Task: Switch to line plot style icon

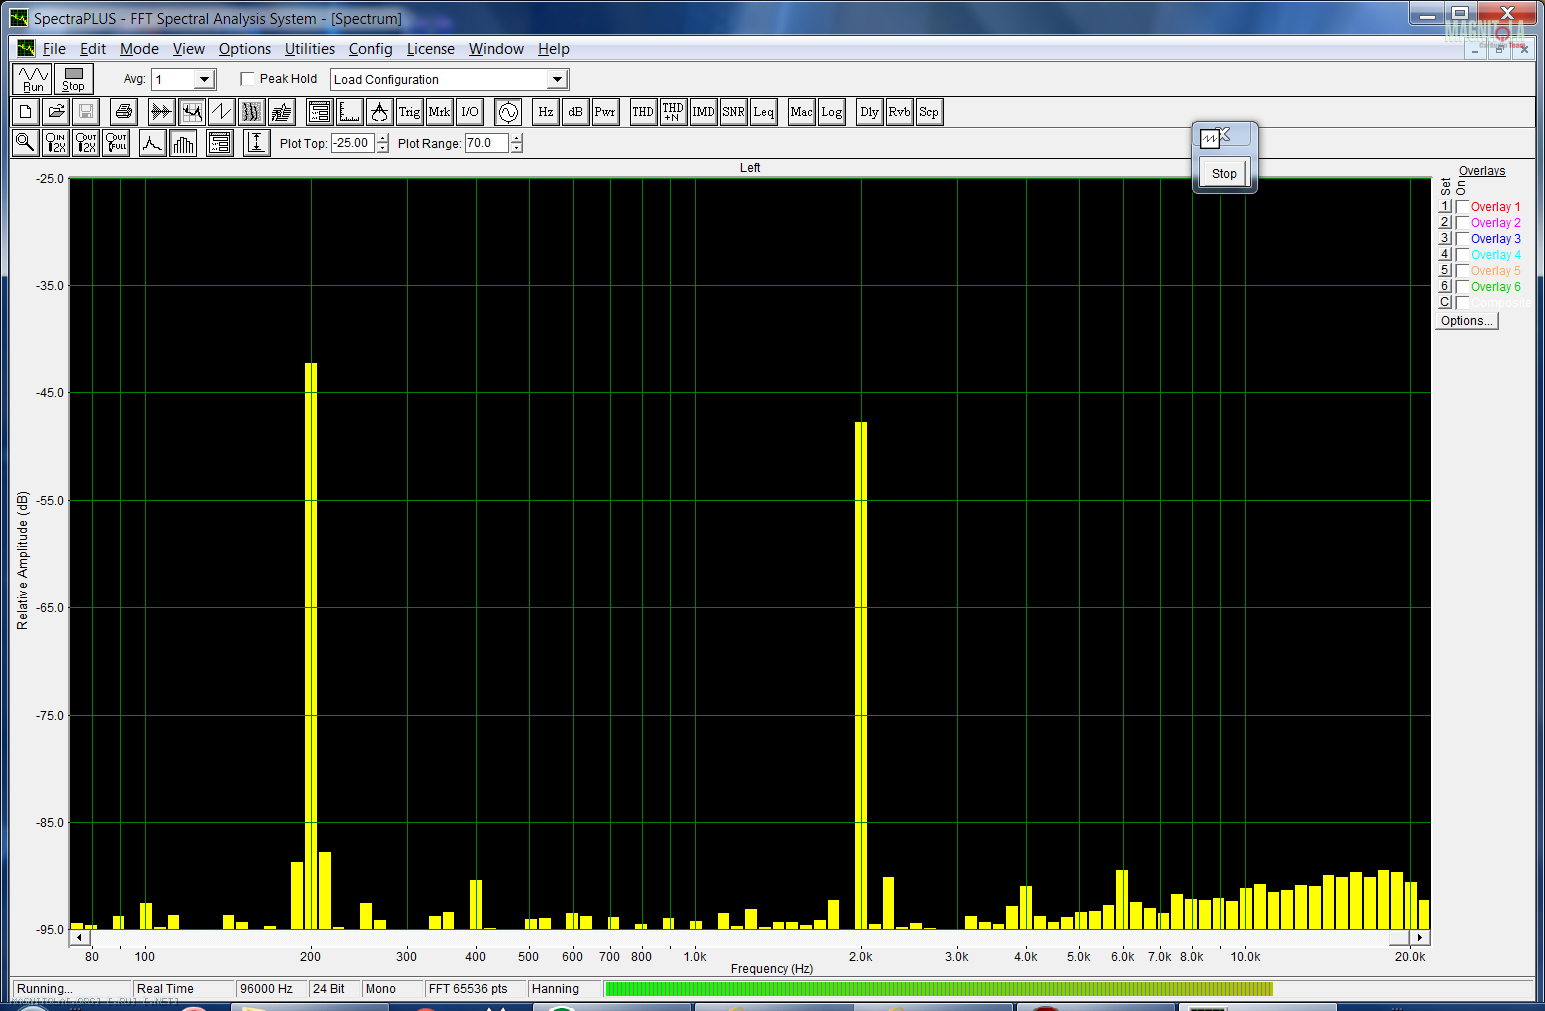Action: point(152,143)
